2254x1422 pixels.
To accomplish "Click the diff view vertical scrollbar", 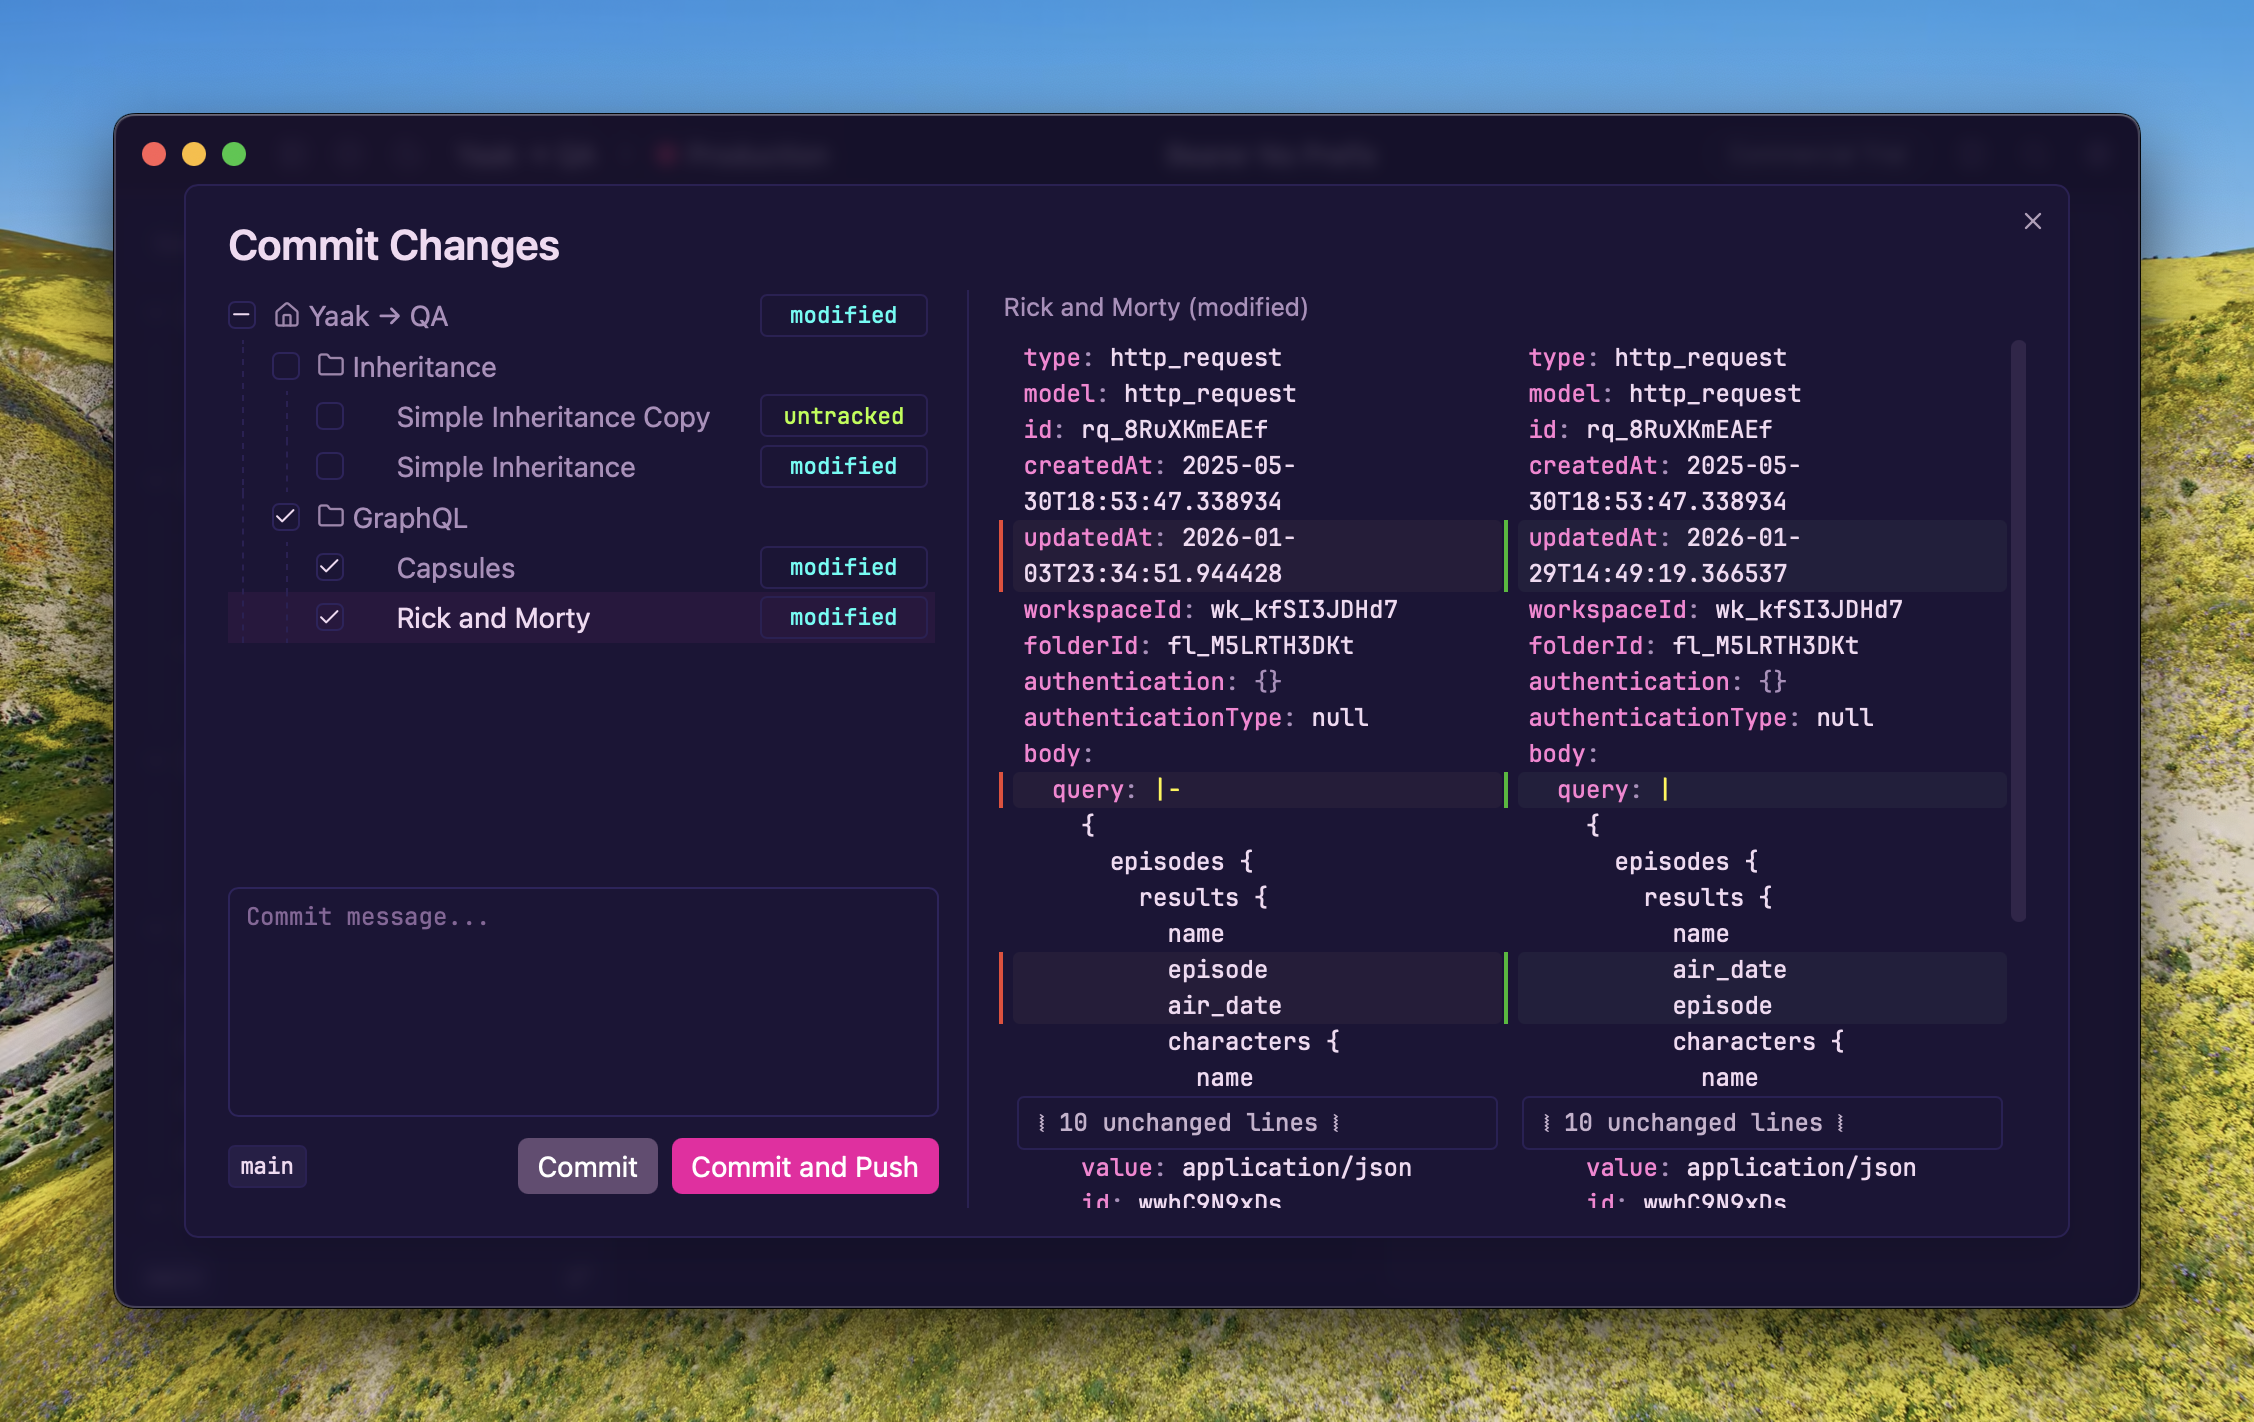I will coord(2018,630).
